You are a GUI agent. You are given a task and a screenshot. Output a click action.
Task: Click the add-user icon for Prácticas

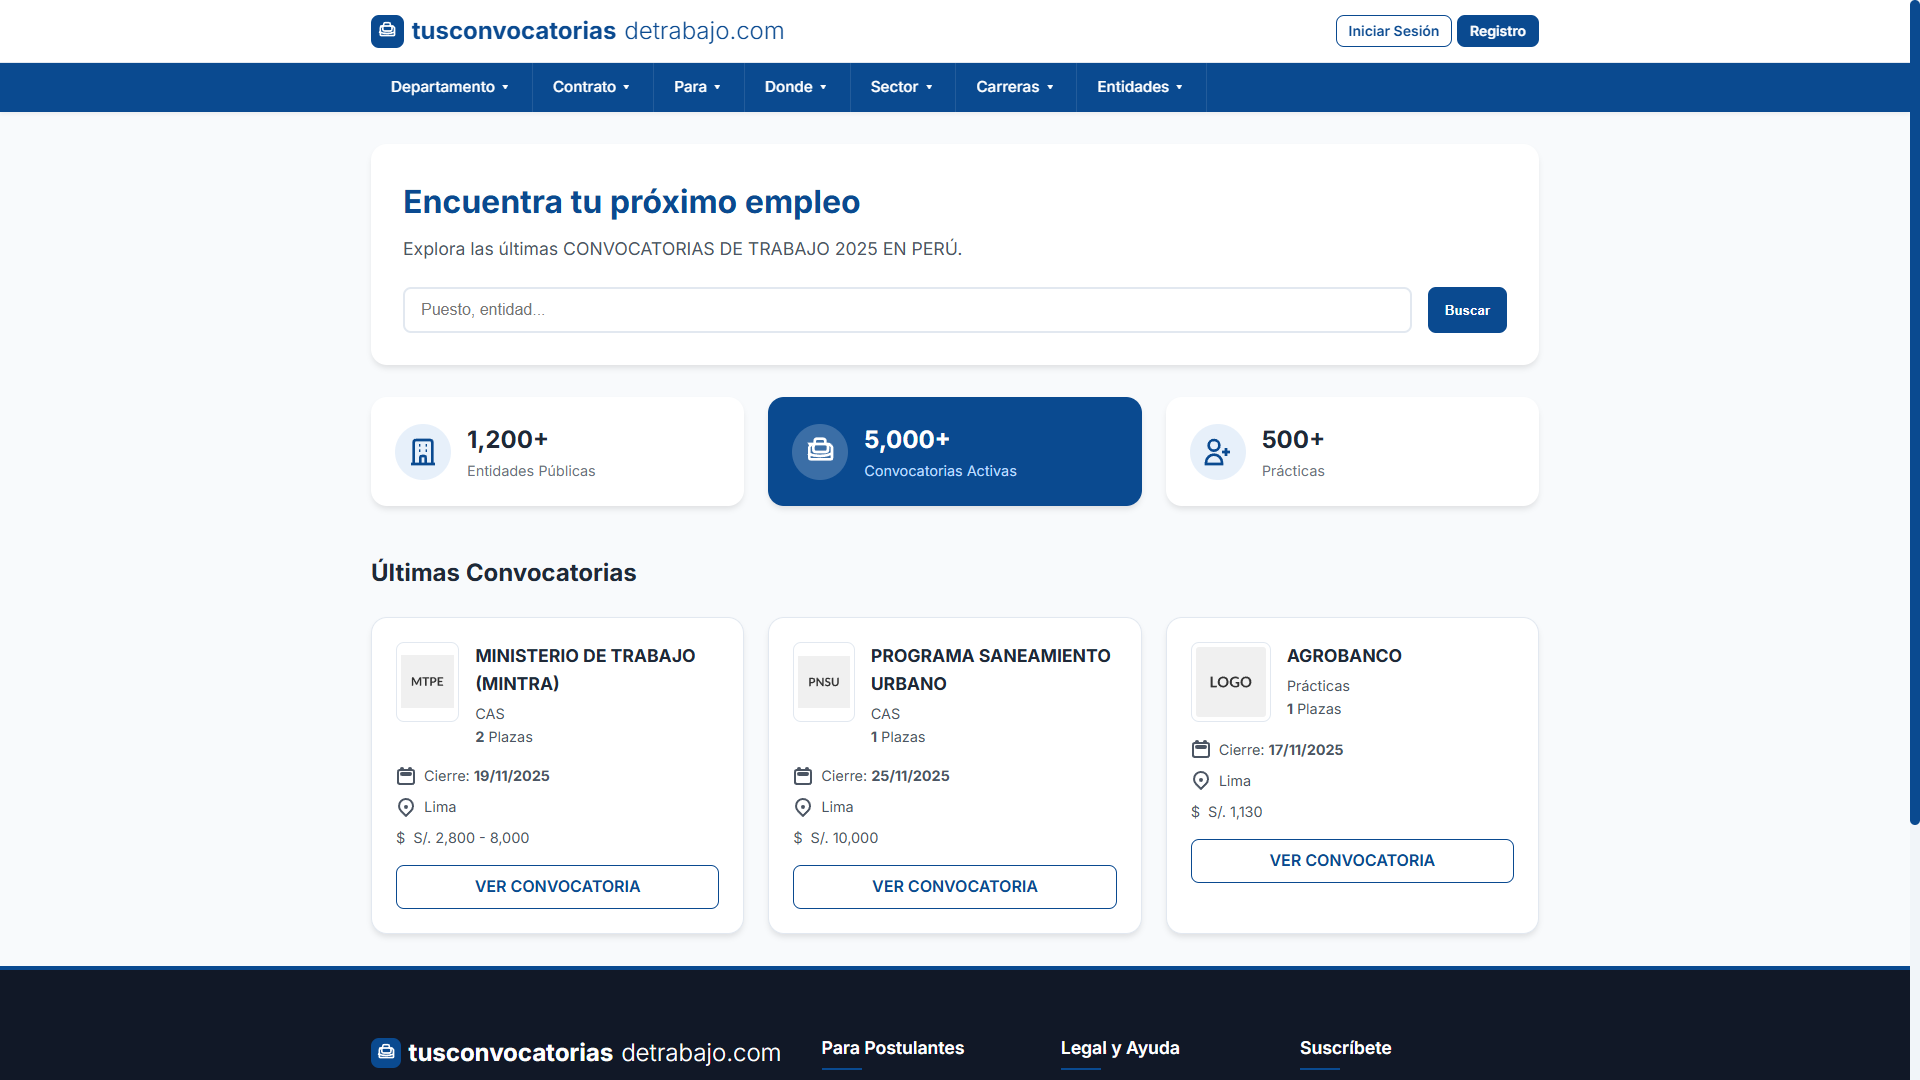(1217, 452)
